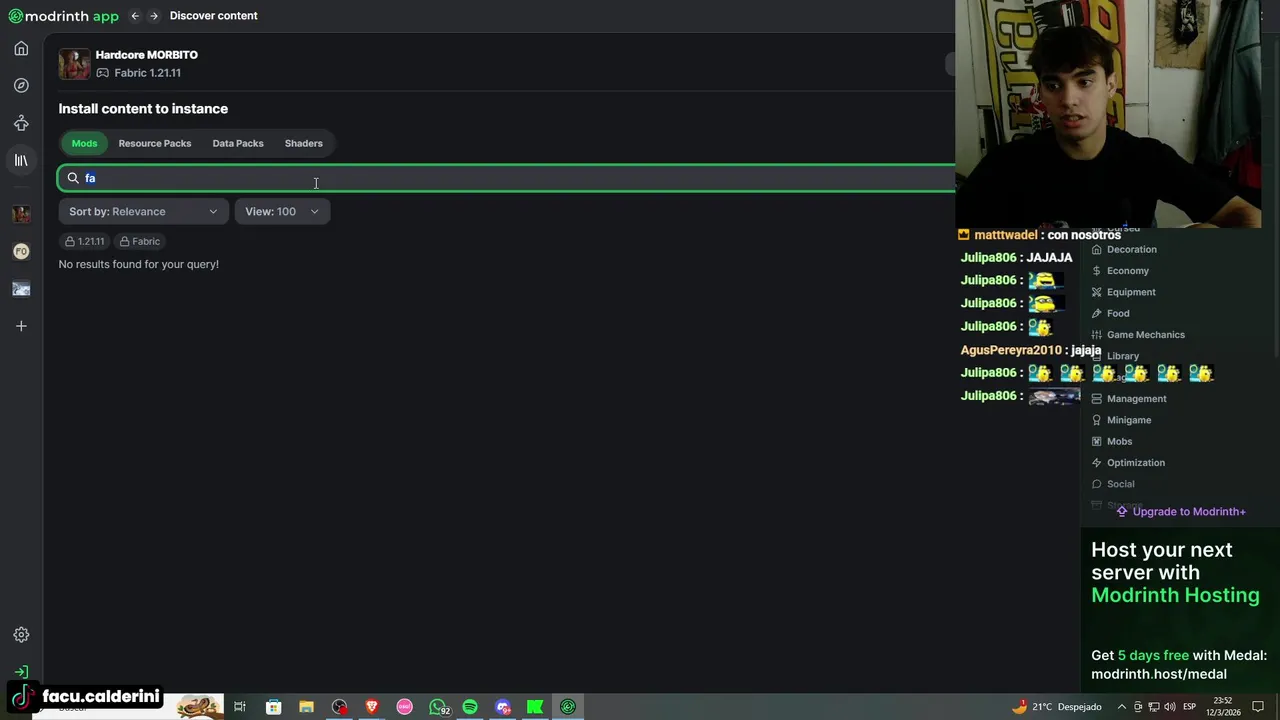This screenshot has height=720, width=1280.
Task: Toggle the Economy category filter
Action: tap(1120, 271)
